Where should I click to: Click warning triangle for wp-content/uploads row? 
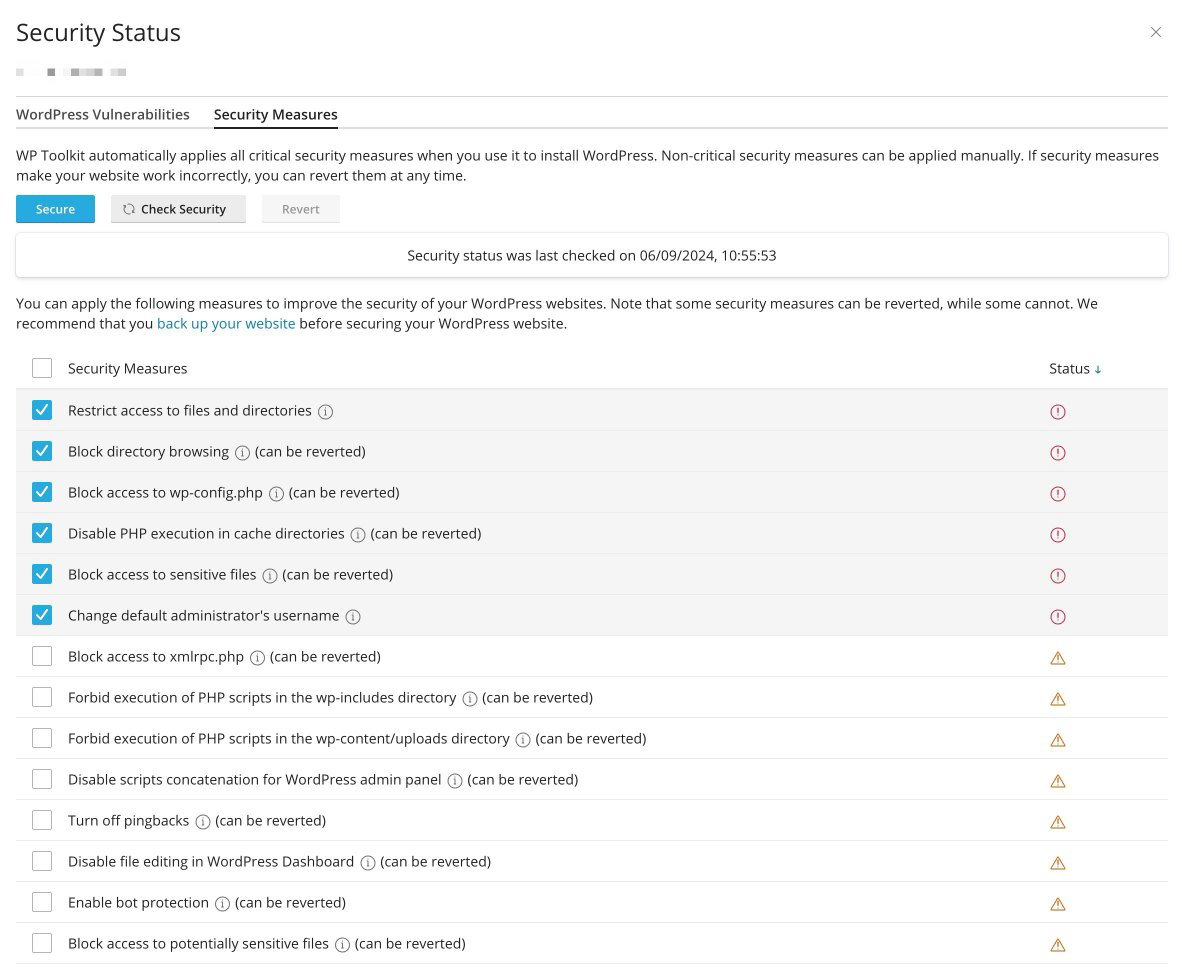pyautogui.click(x=1058, y=740)
